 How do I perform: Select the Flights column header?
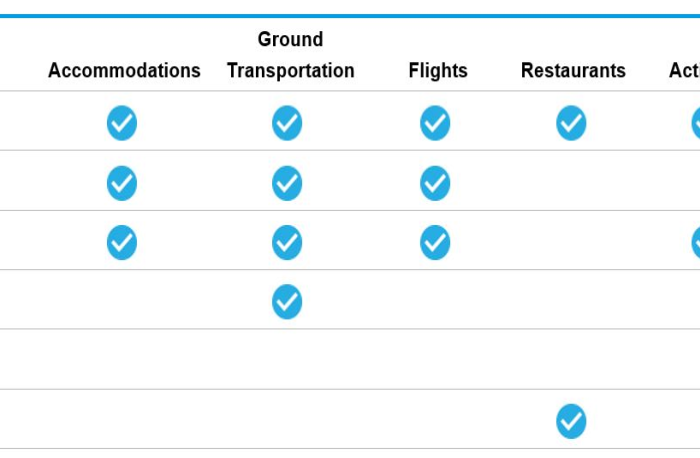(438, 71)
